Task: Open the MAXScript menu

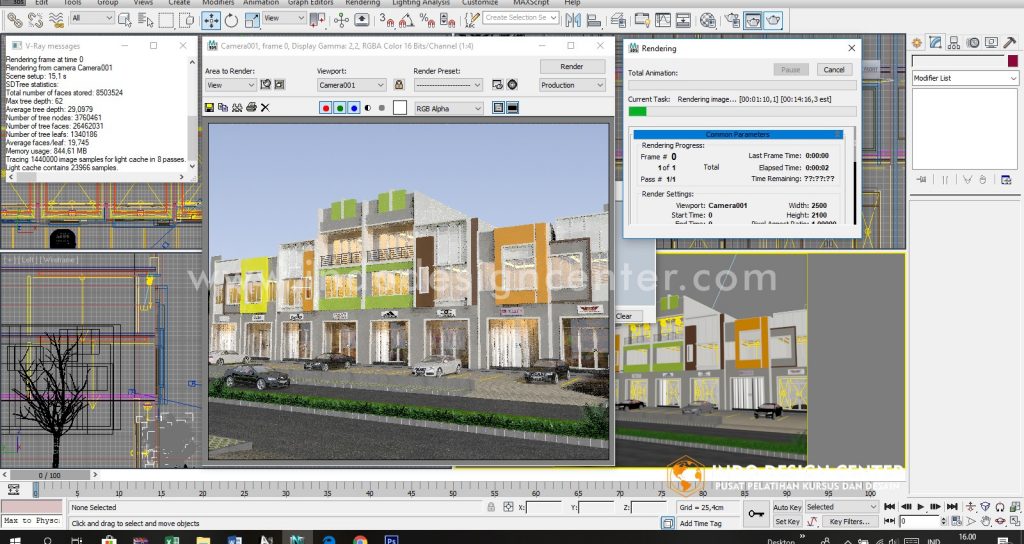Action: click(531, 3)
